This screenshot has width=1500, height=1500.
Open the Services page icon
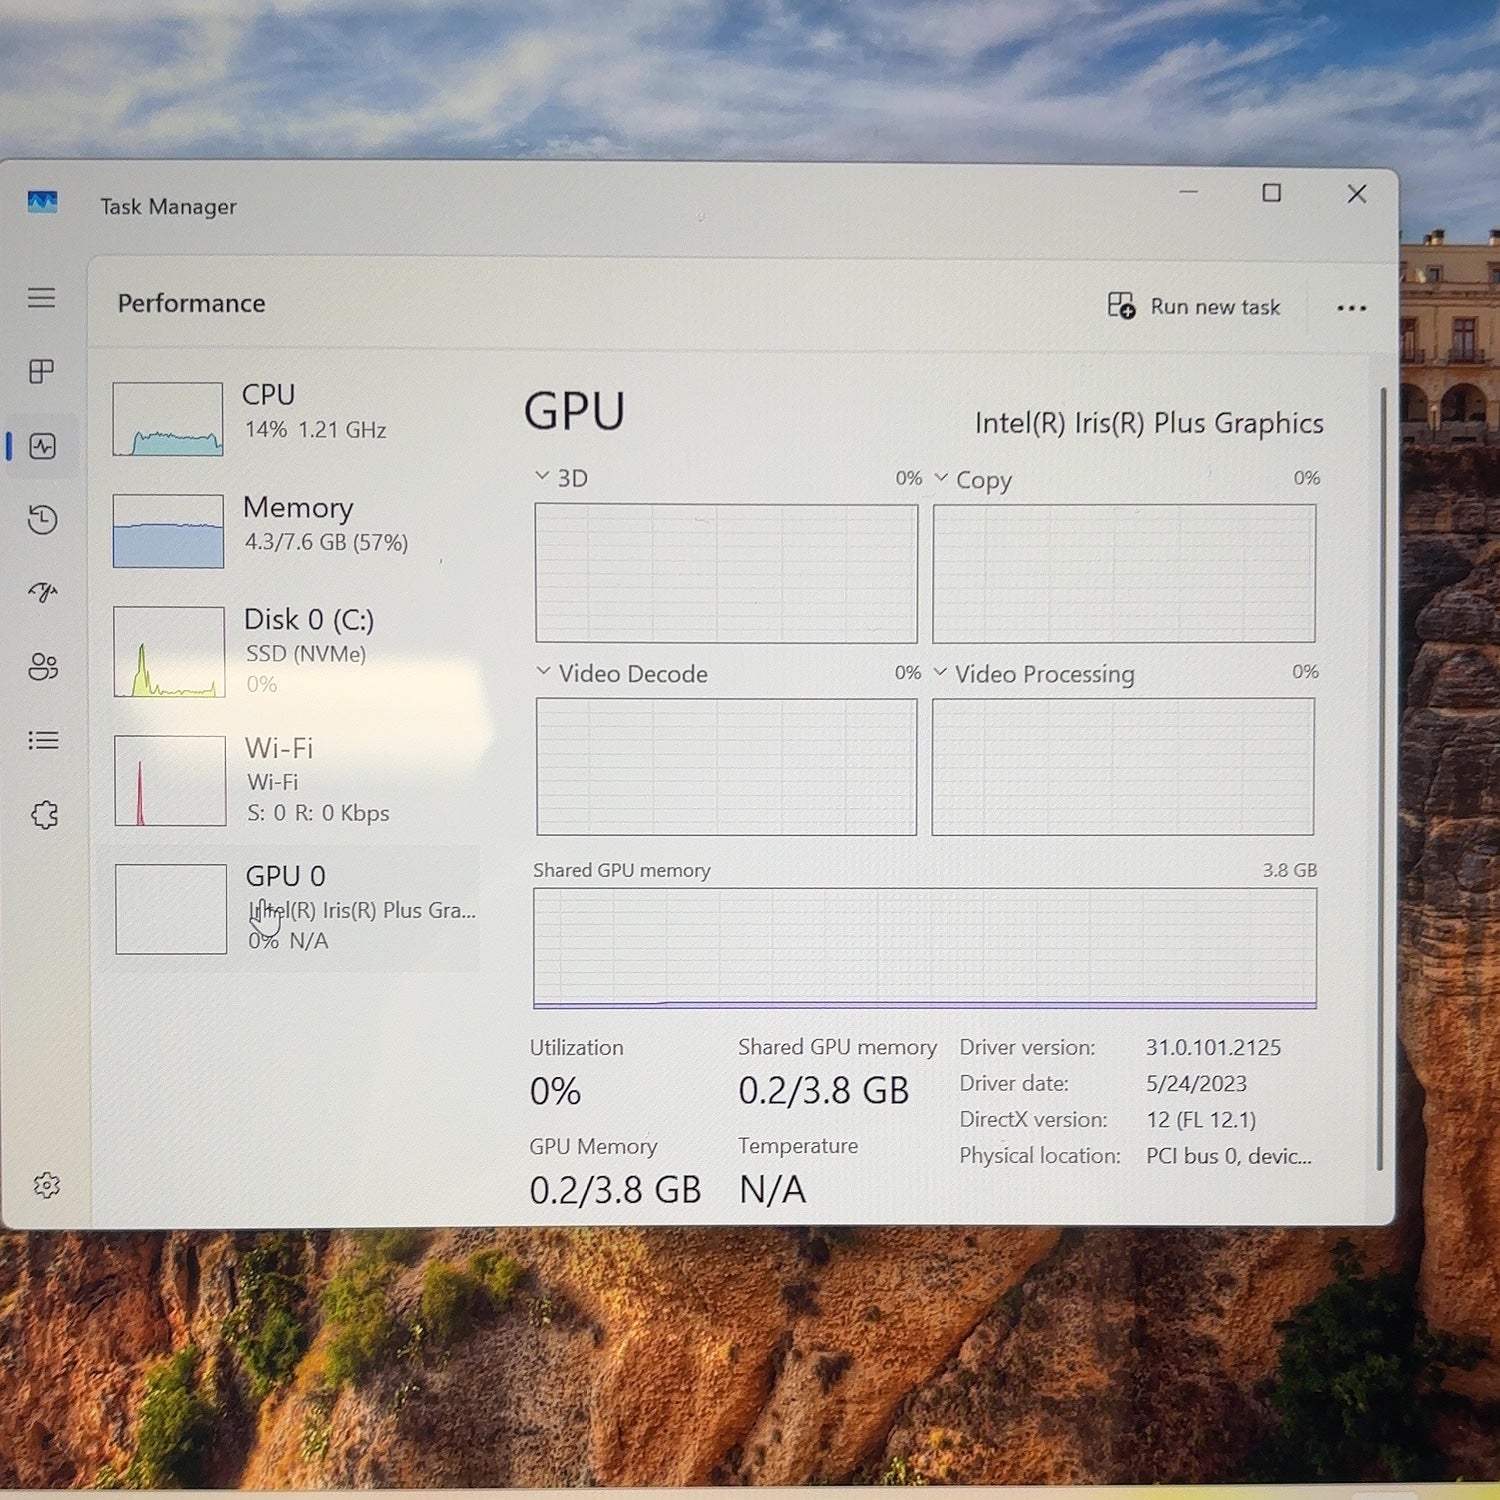[44, 815]
